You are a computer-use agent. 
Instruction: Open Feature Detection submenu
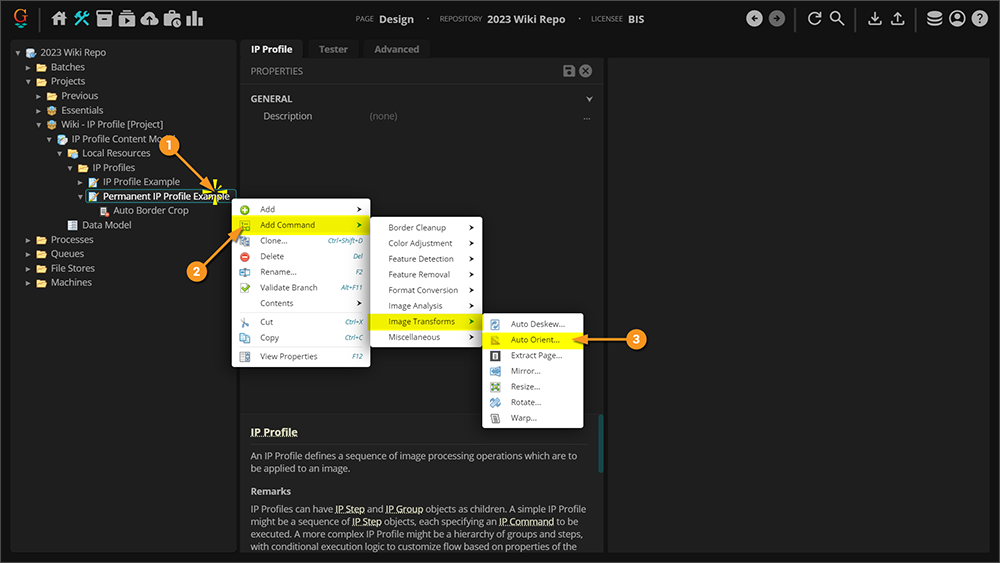click(x=426, y=259)
